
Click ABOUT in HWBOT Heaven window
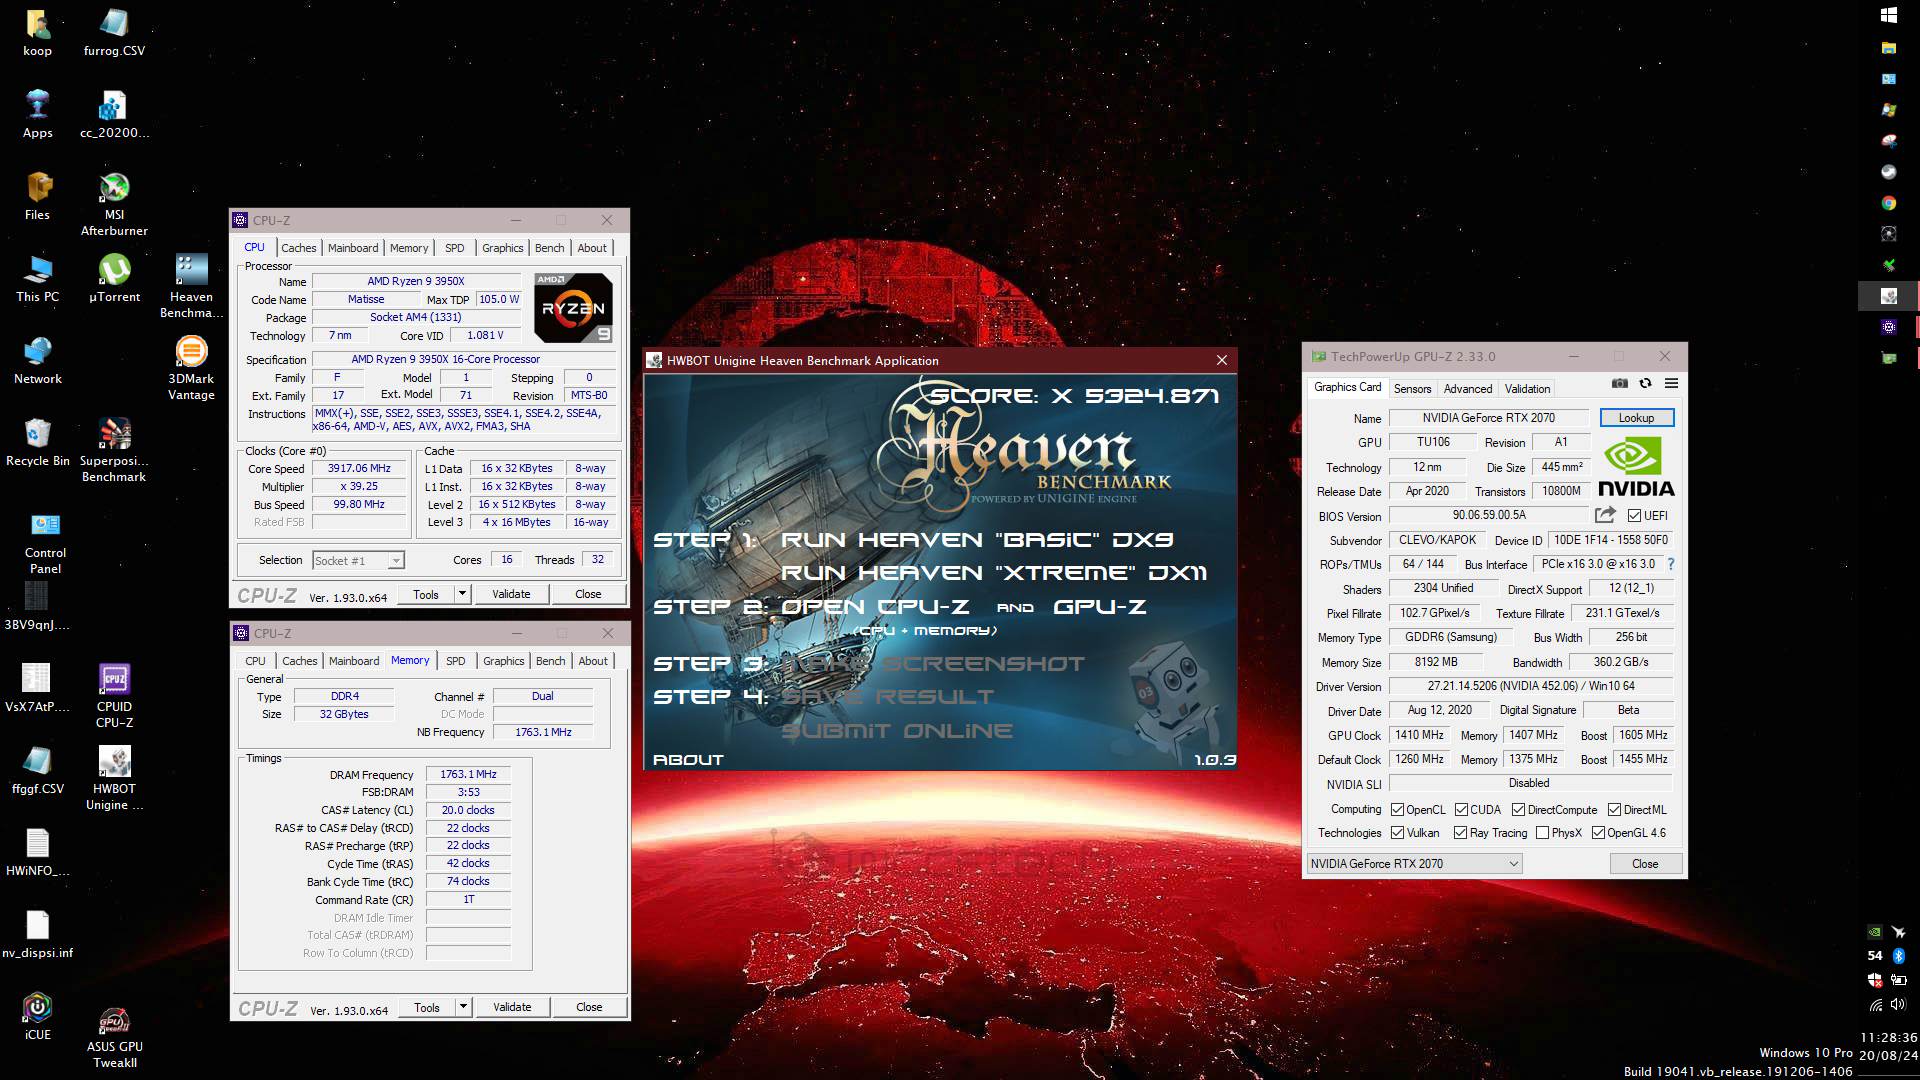(688, 760)
